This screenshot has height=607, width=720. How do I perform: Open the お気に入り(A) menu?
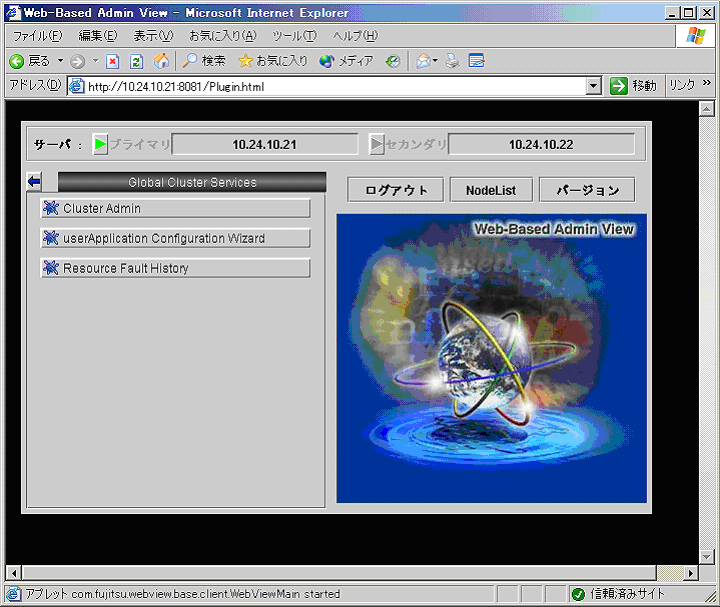click(223, 35)
